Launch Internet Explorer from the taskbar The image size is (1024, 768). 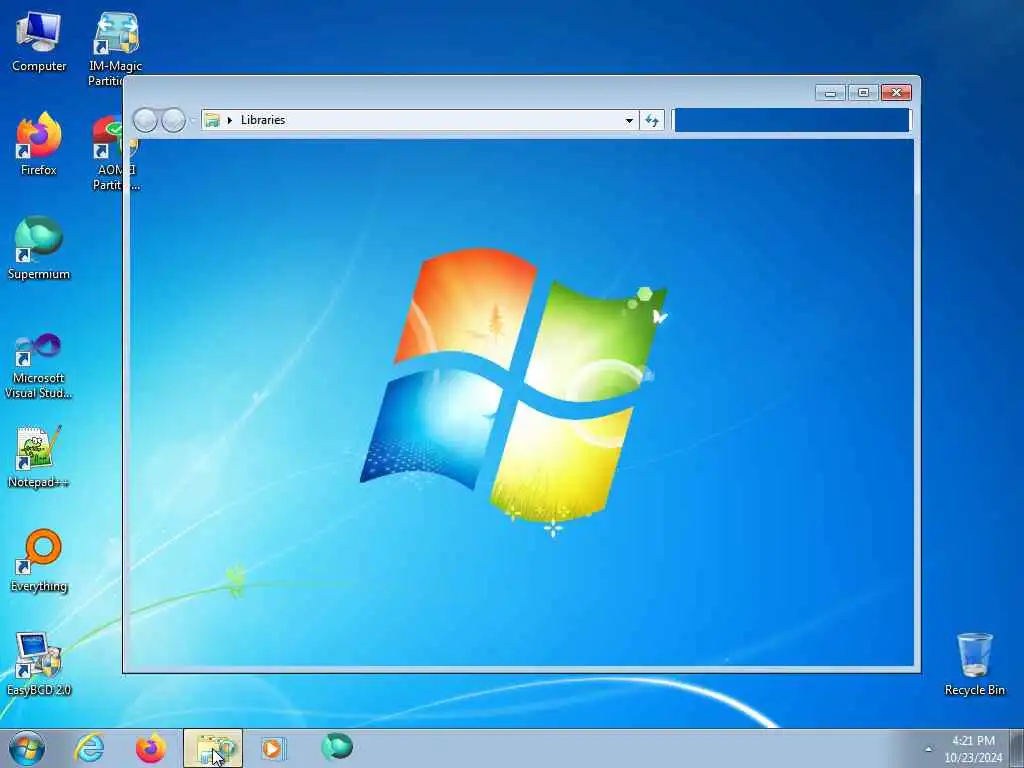click(x=89, y=748)
